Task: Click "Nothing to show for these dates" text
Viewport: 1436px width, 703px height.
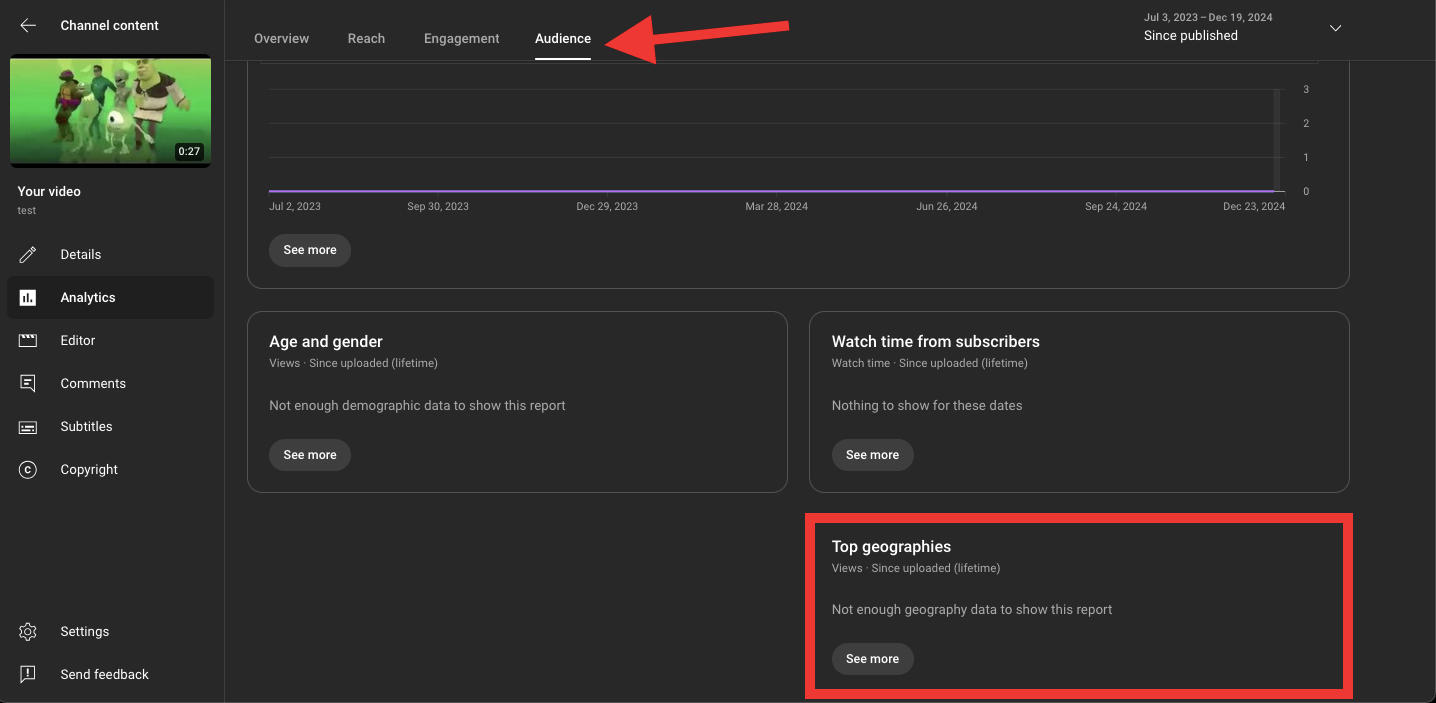Action: tap(927, 405)
